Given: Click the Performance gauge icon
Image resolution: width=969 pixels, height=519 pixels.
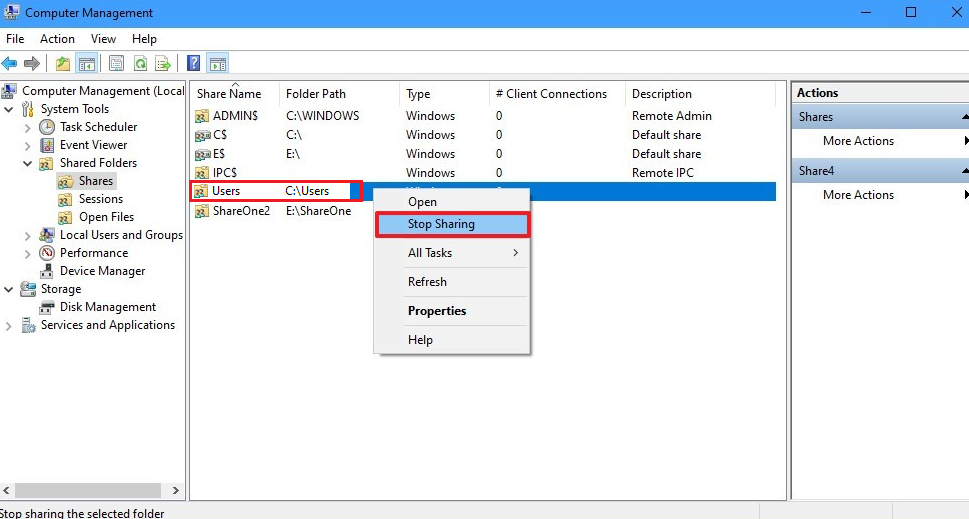Looking at the screenshot, I should coord(47,253).
